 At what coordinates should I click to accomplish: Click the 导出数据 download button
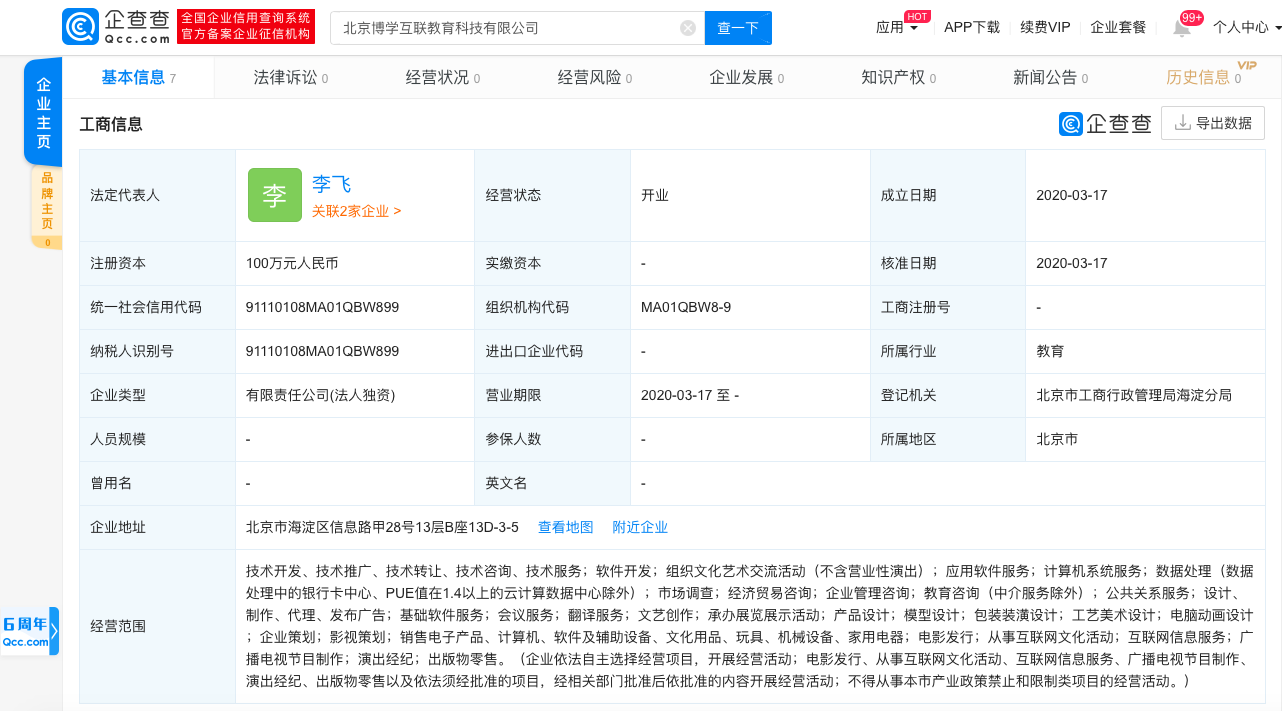(1212, 123)
